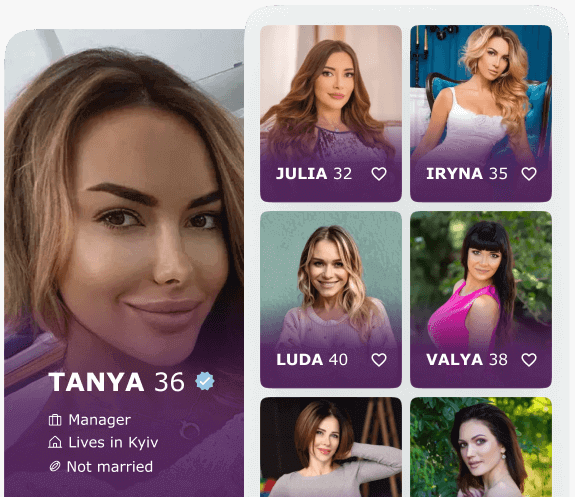Click Tanya's blue verified badge
Viewport: 575px width, 497px height.
205,381
